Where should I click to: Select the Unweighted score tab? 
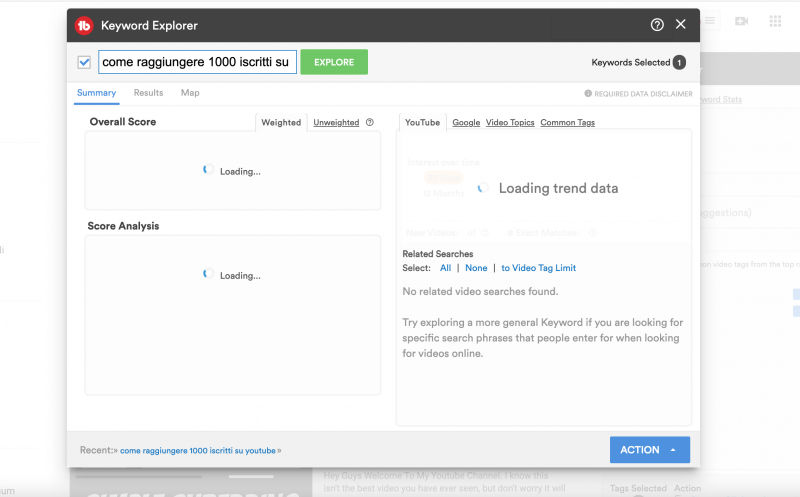(336, 123)
